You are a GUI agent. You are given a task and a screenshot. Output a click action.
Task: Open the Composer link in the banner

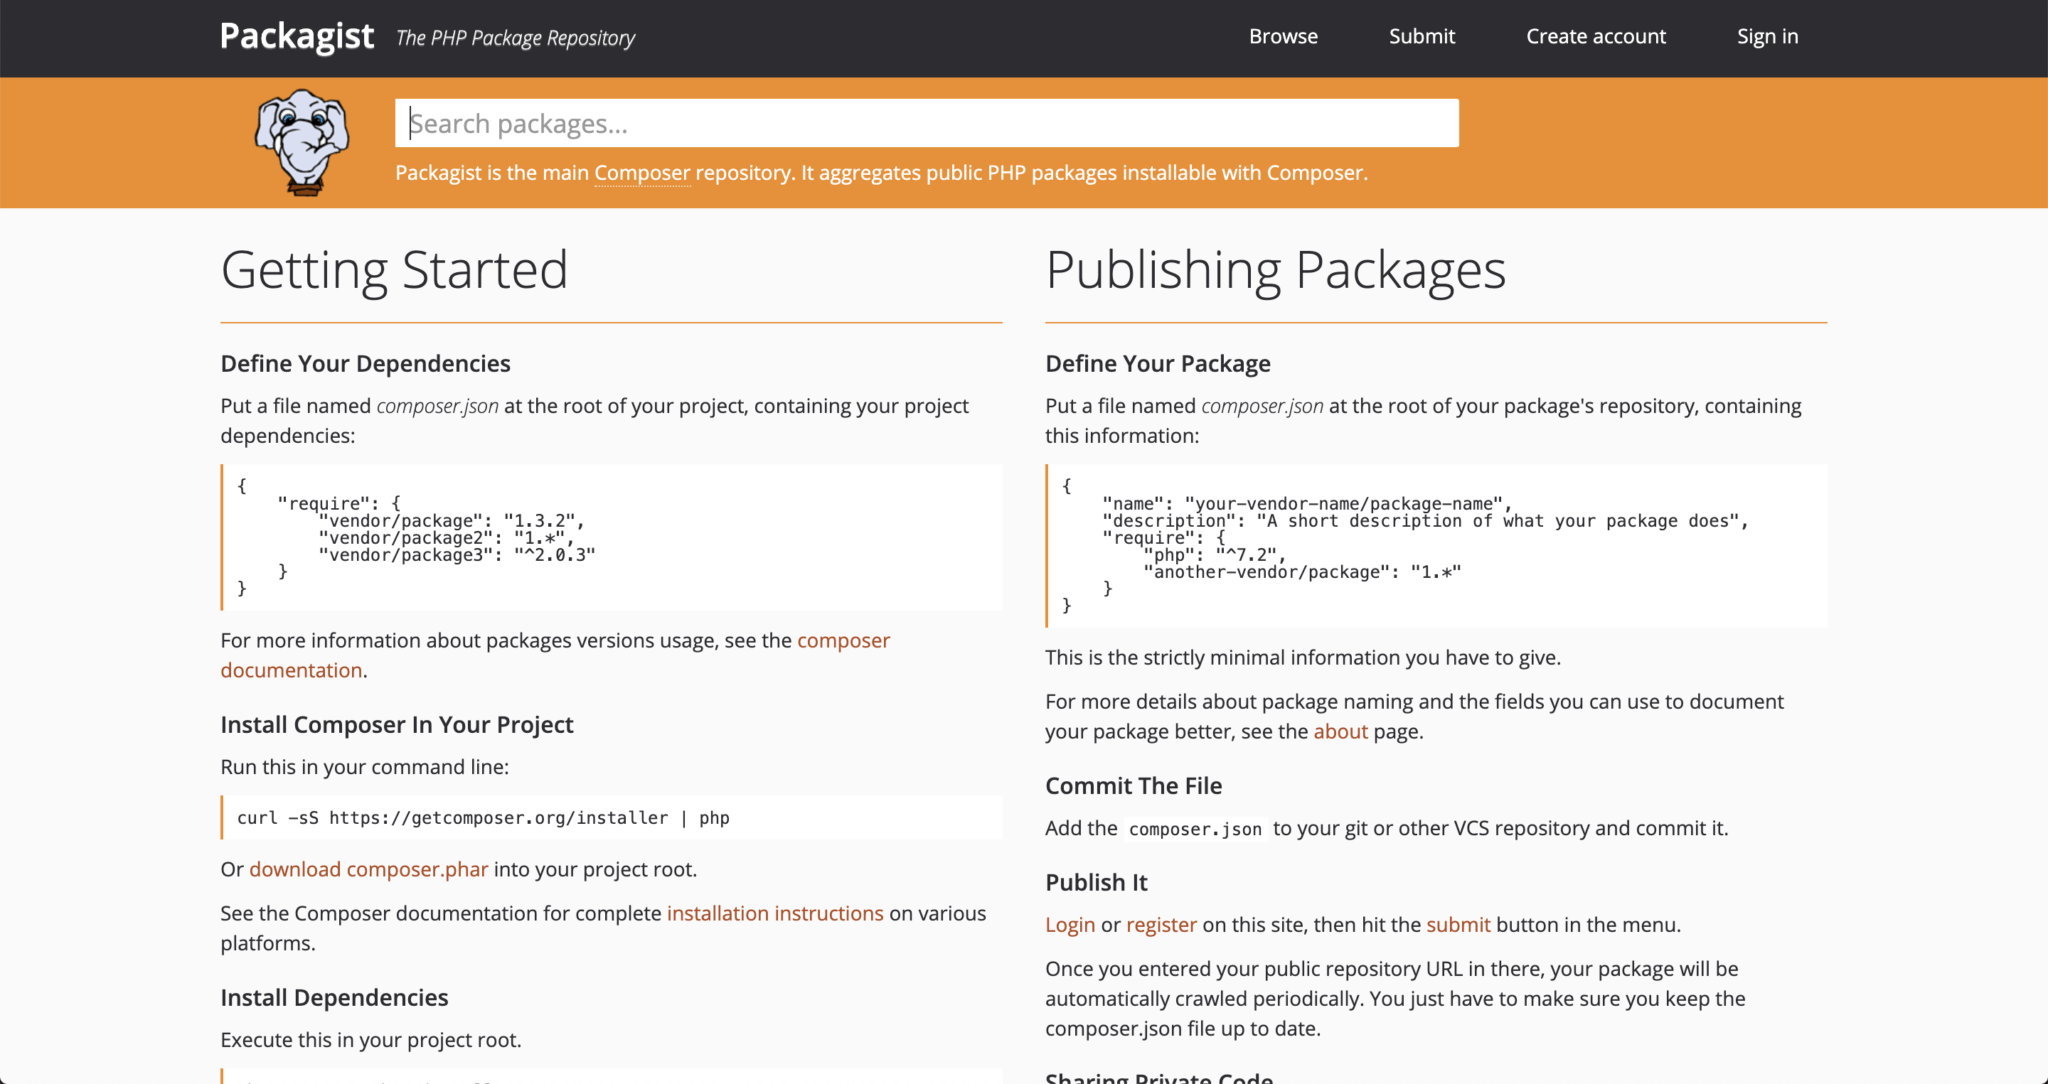641,172
